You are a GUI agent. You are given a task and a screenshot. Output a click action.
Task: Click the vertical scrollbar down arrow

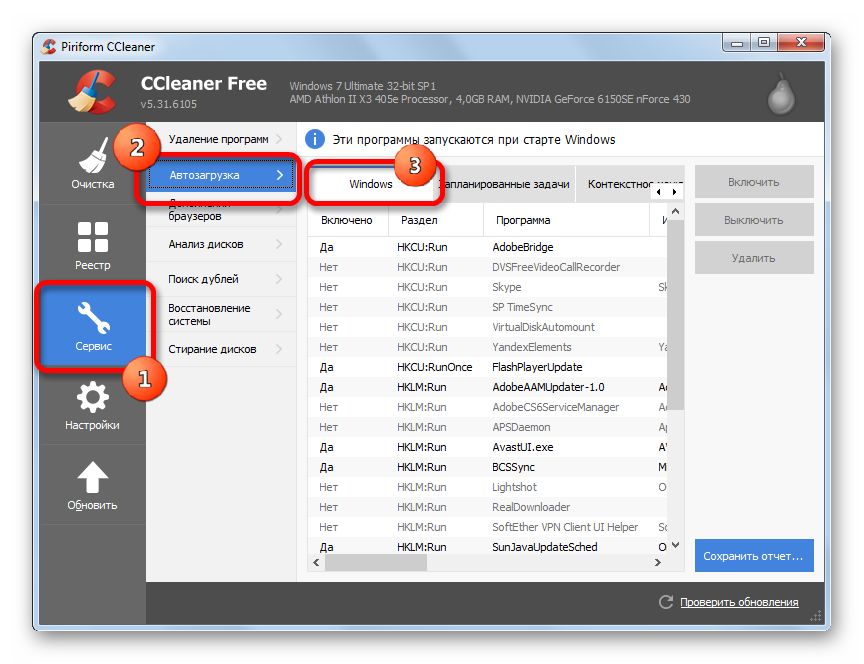[x=675, y=545]
